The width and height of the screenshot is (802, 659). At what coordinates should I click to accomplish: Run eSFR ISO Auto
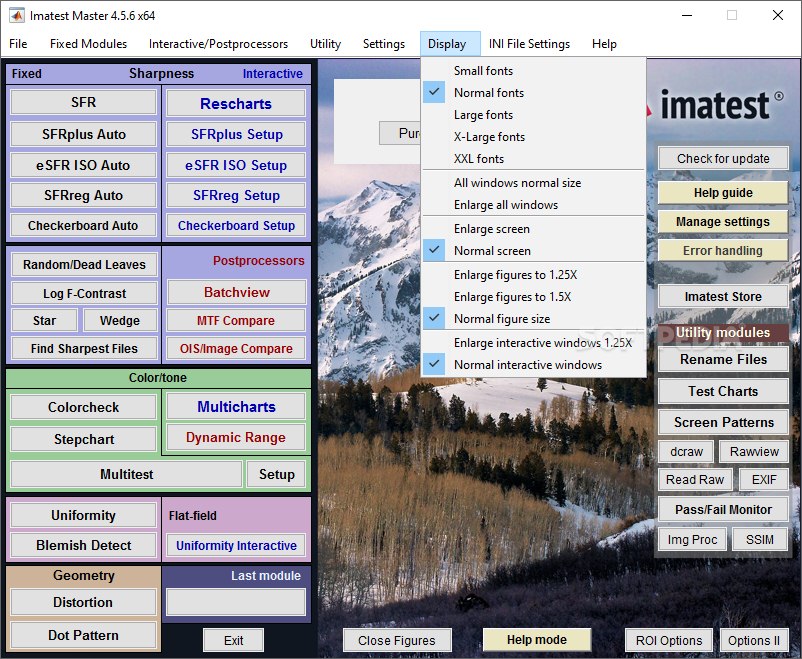(83, 165)
